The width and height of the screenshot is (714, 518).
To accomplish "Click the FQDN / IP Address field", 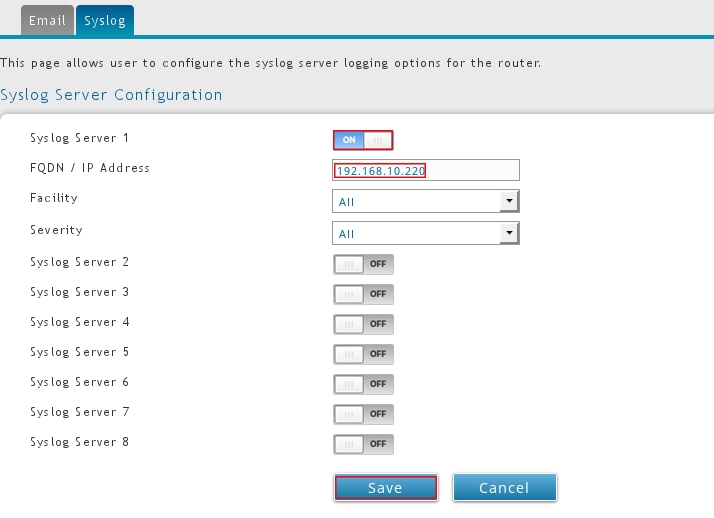I will 425,170.
